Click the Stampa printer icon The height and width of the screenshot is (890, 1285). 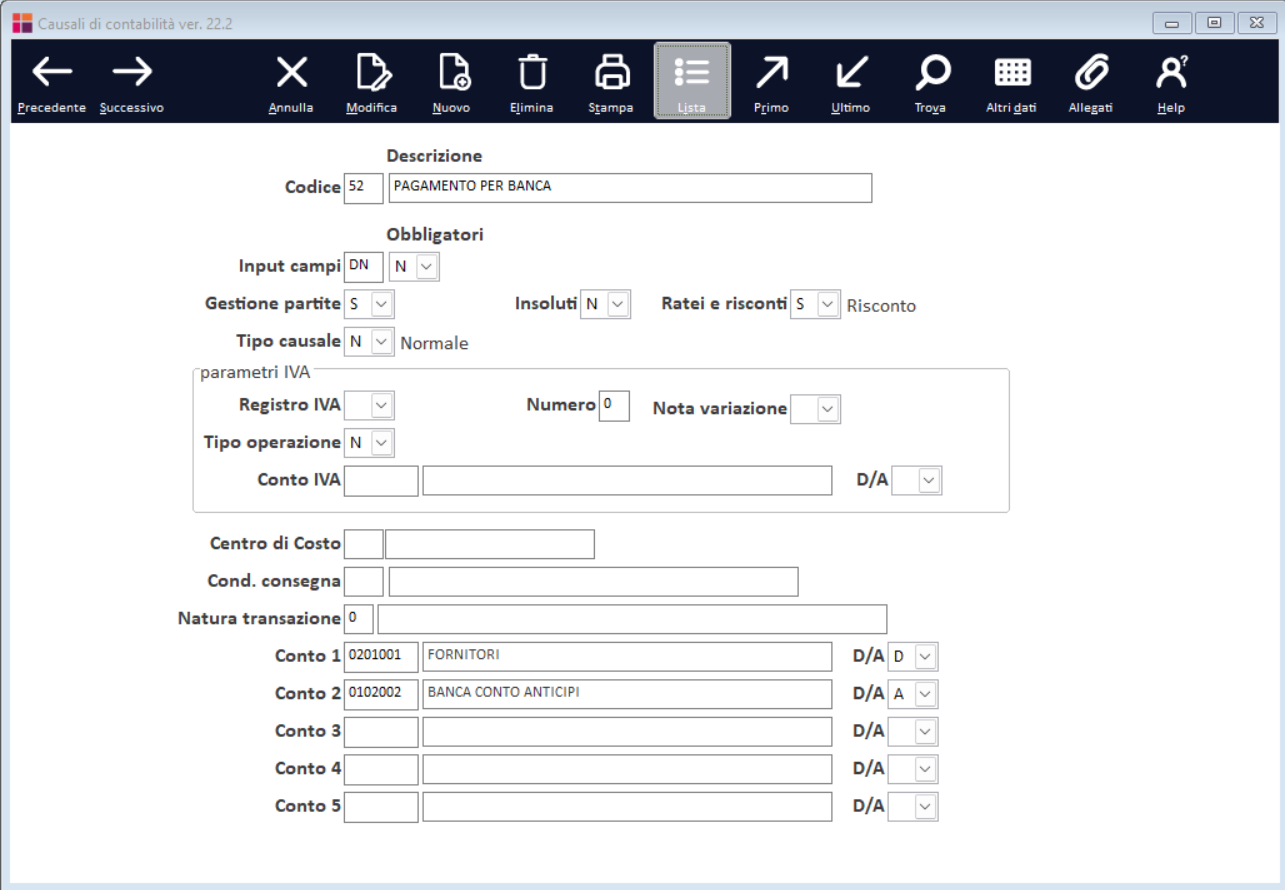(x=611, y=73)
